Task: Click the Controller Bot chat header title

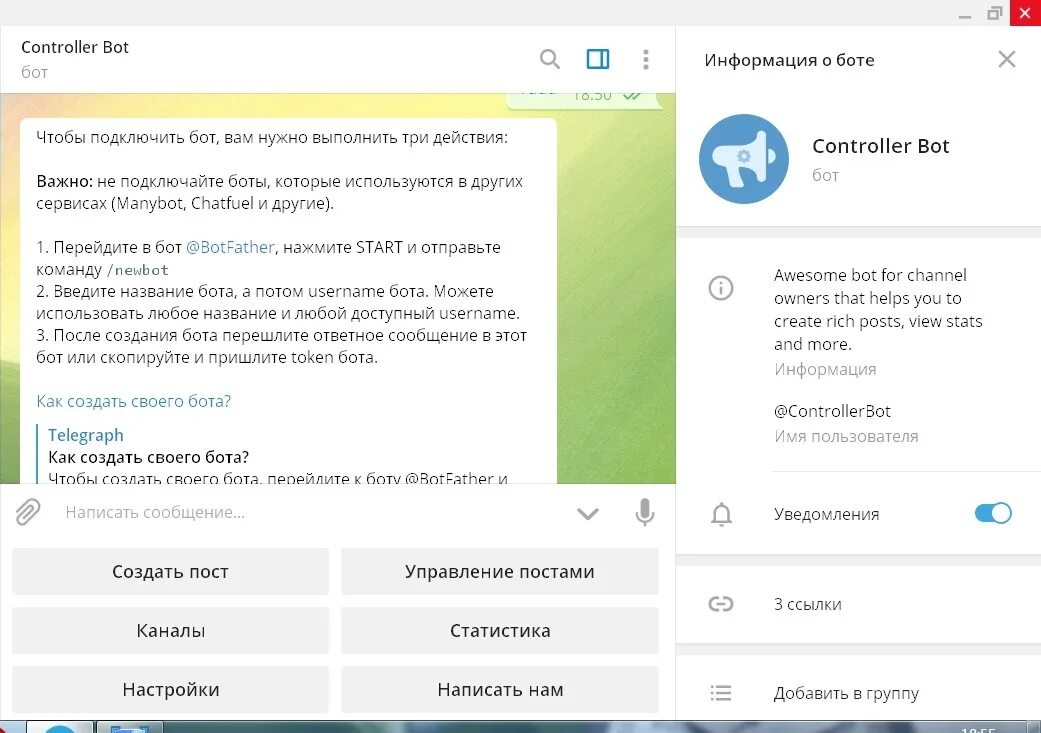Action: pos(75,47)
